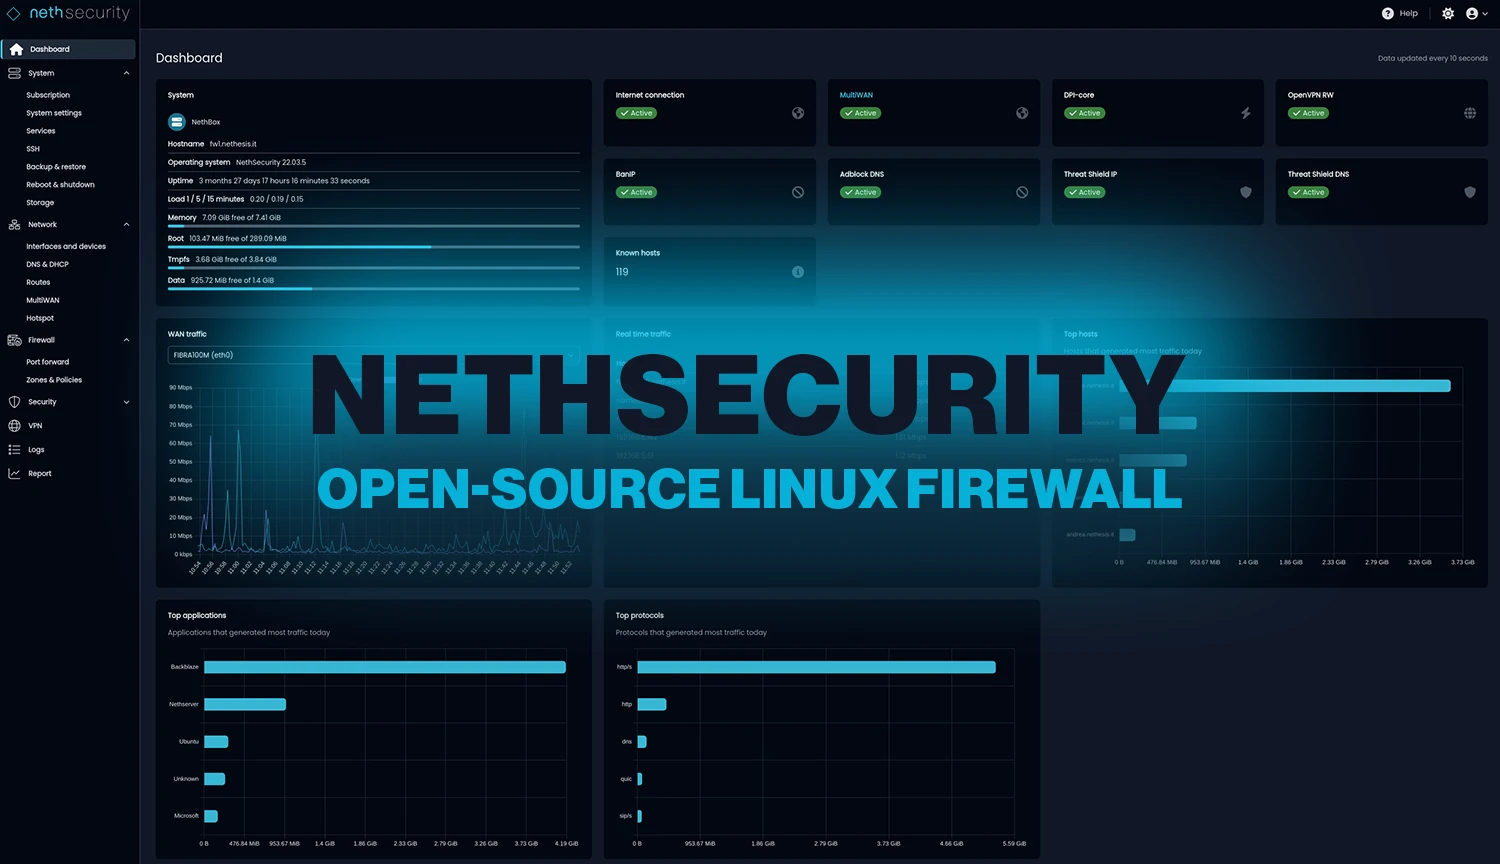Click the Help button in the top bar

click(x=1400, y=13)
